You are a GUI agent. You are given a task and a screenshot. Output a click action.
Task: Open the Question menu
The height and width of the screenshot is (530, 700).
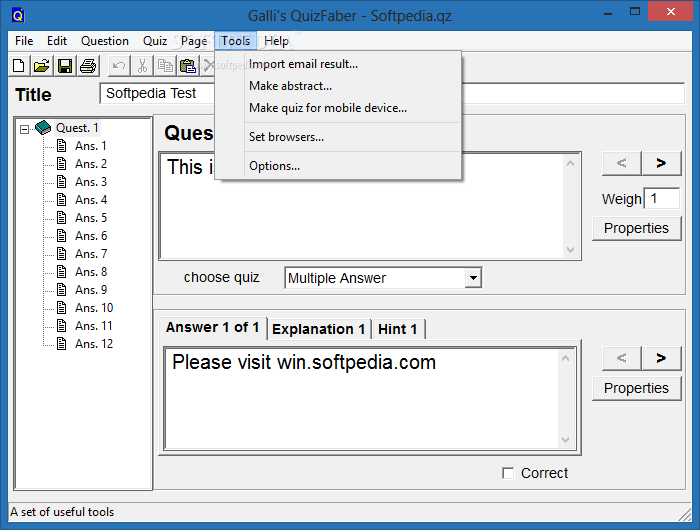pyautogui.click(x=105, y=41)
